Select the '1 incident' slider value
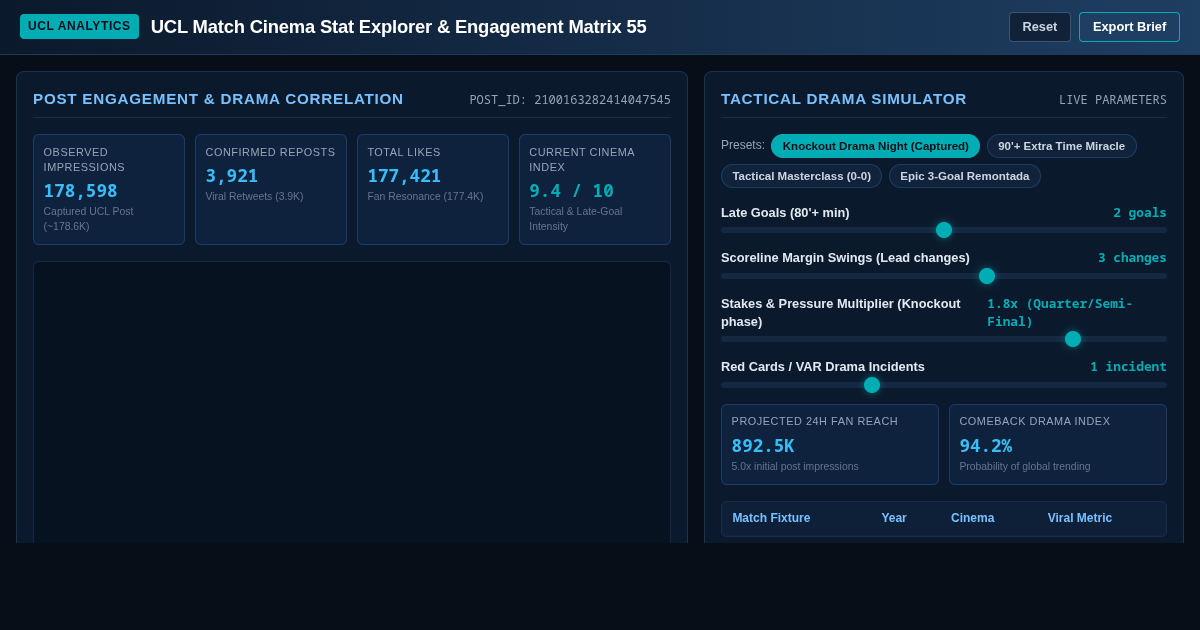The height and width of the screenshot is (630, 1200). 1128,367
